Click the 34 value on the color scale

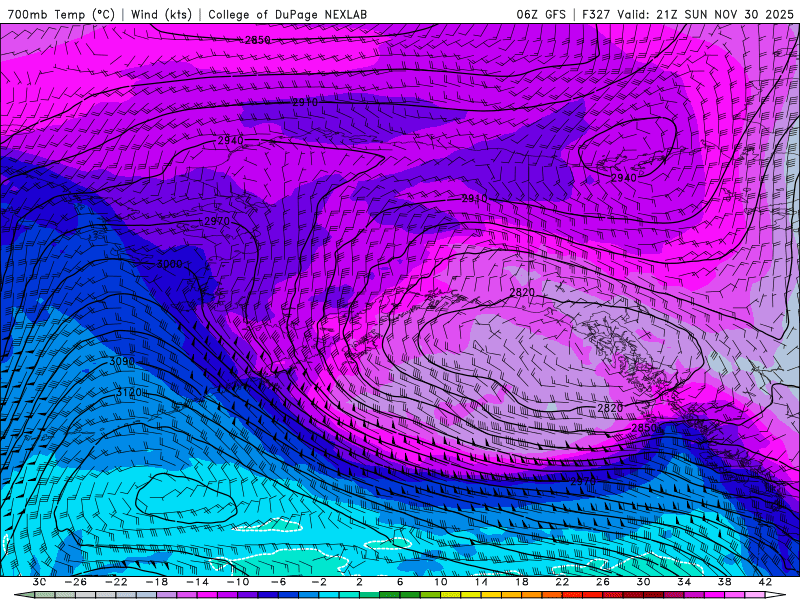pyautogui.click(x=684, y=582)
